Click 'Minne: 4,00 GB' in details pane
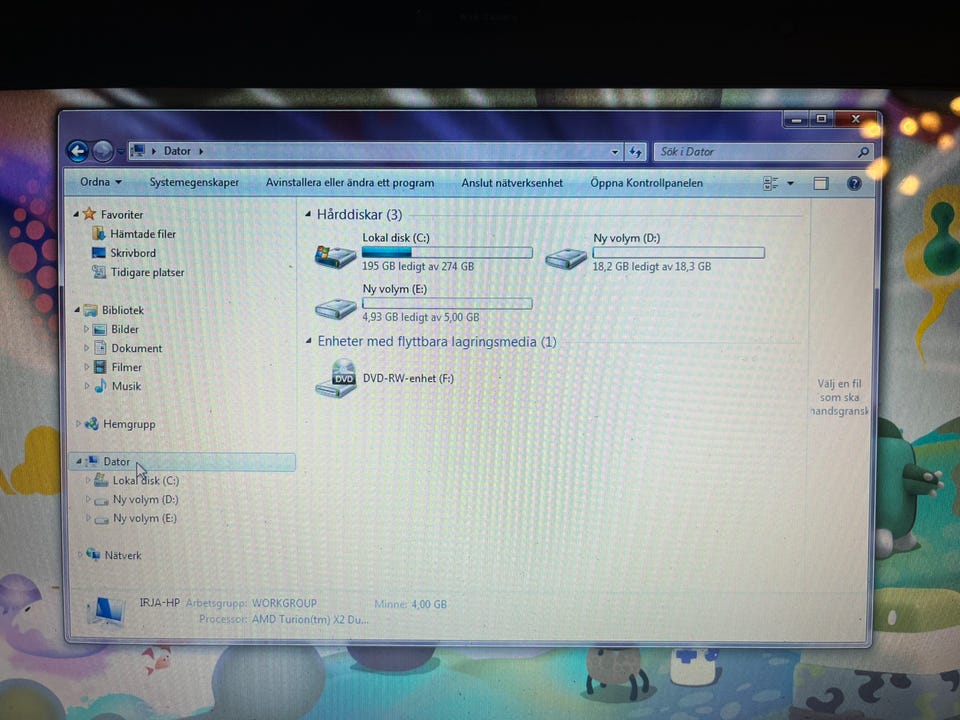Image resolution: width=960 pixels, height=720 pixels. [410, 604]
